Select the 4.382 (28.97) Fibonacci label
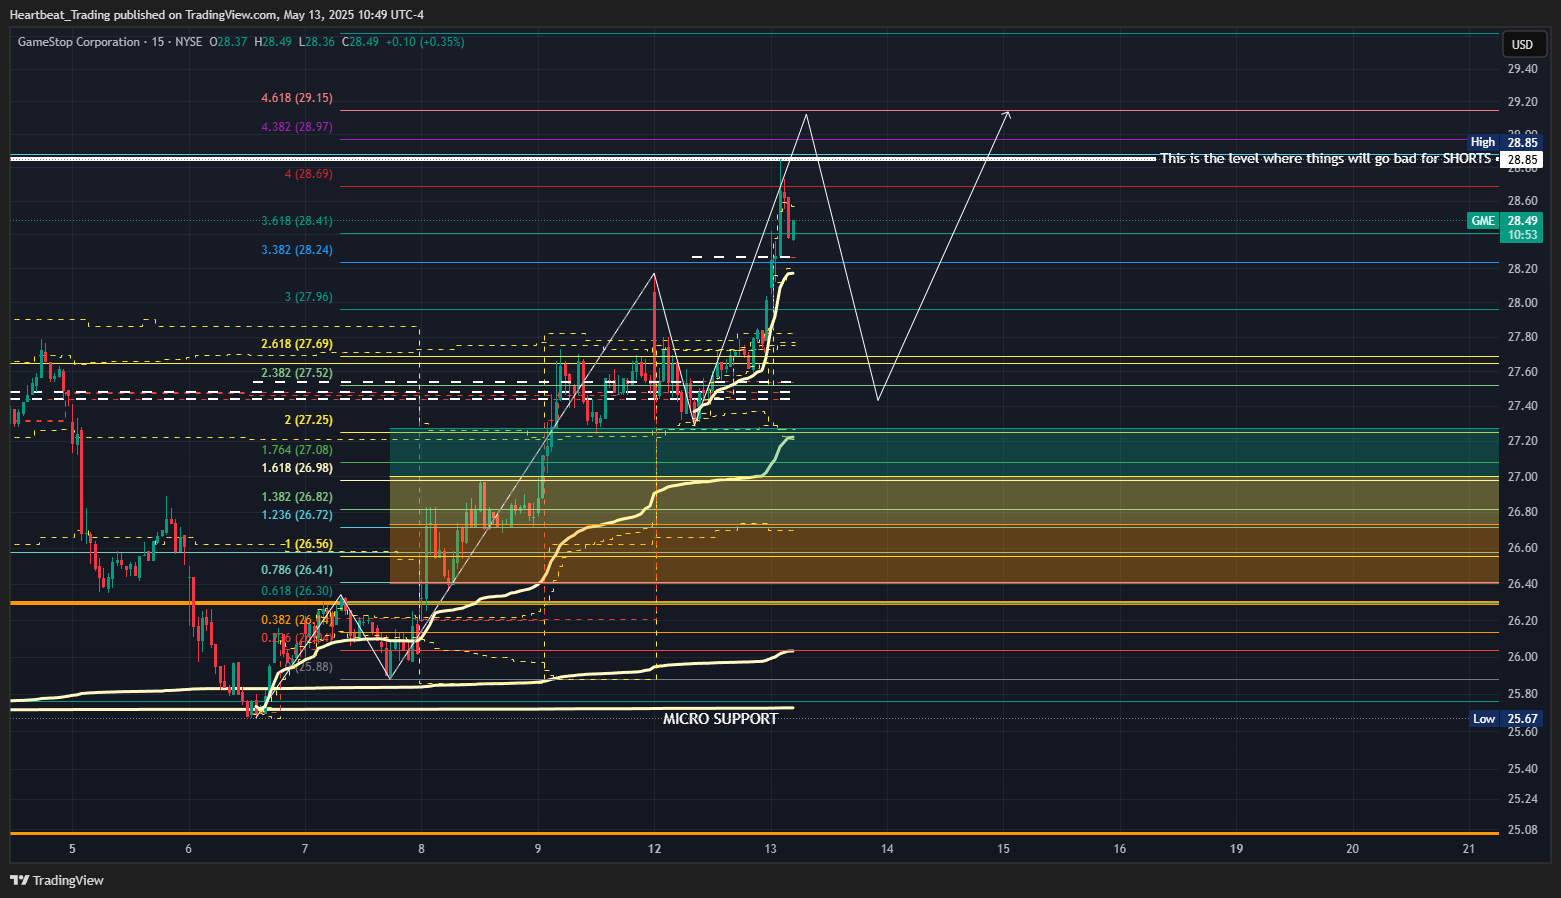 pyautogui.click(x=297, y=127)
